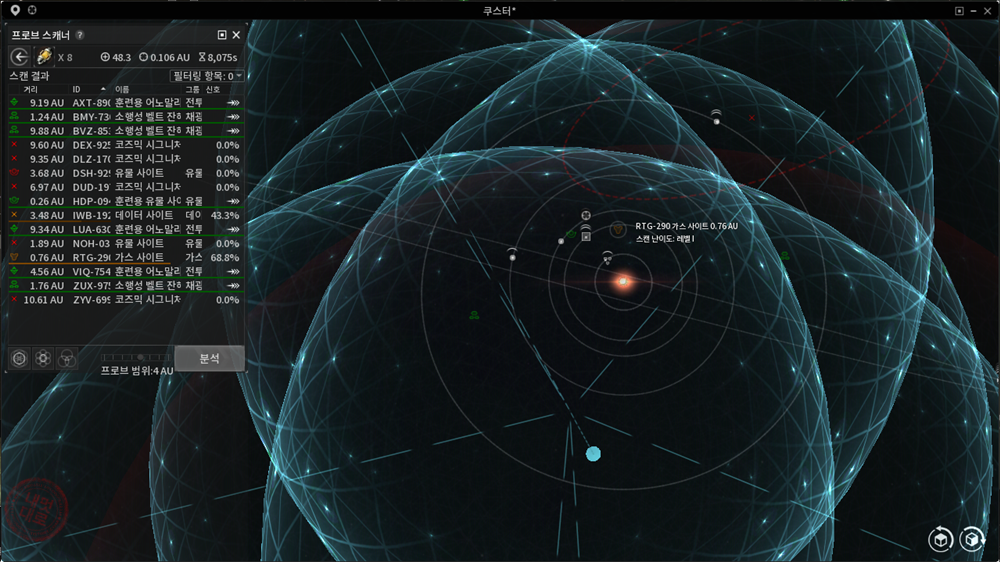Click the 43.3% signal value
Image resolution: width=1000 pixels, height=562 pixels.
click(x=225, y=216)
